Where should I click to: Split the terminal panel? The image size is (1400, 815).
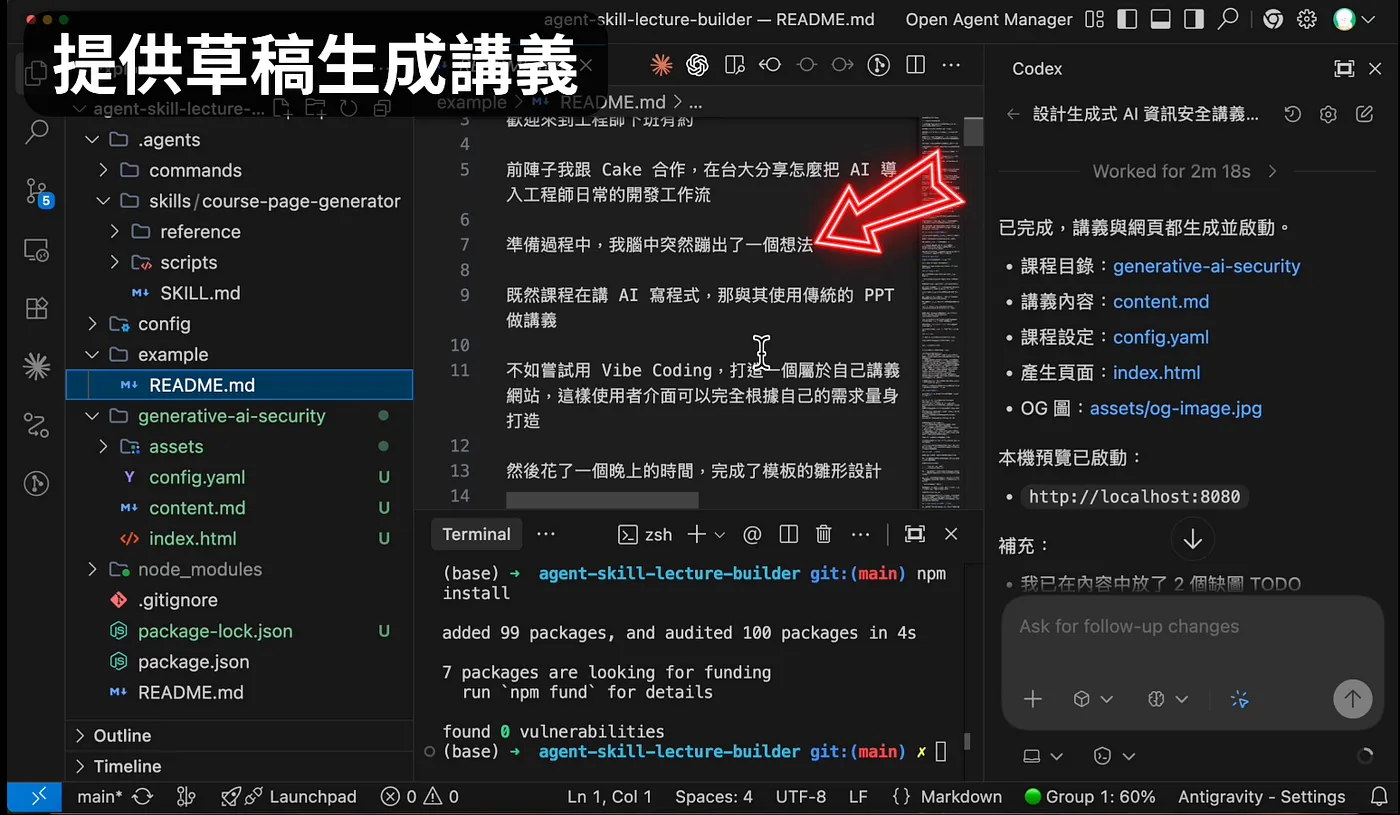coord(788,534)
